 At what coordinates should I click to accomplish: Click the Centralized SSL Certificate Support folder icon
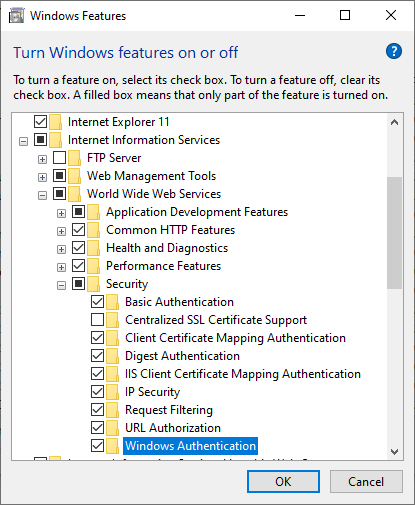[112, 320]
